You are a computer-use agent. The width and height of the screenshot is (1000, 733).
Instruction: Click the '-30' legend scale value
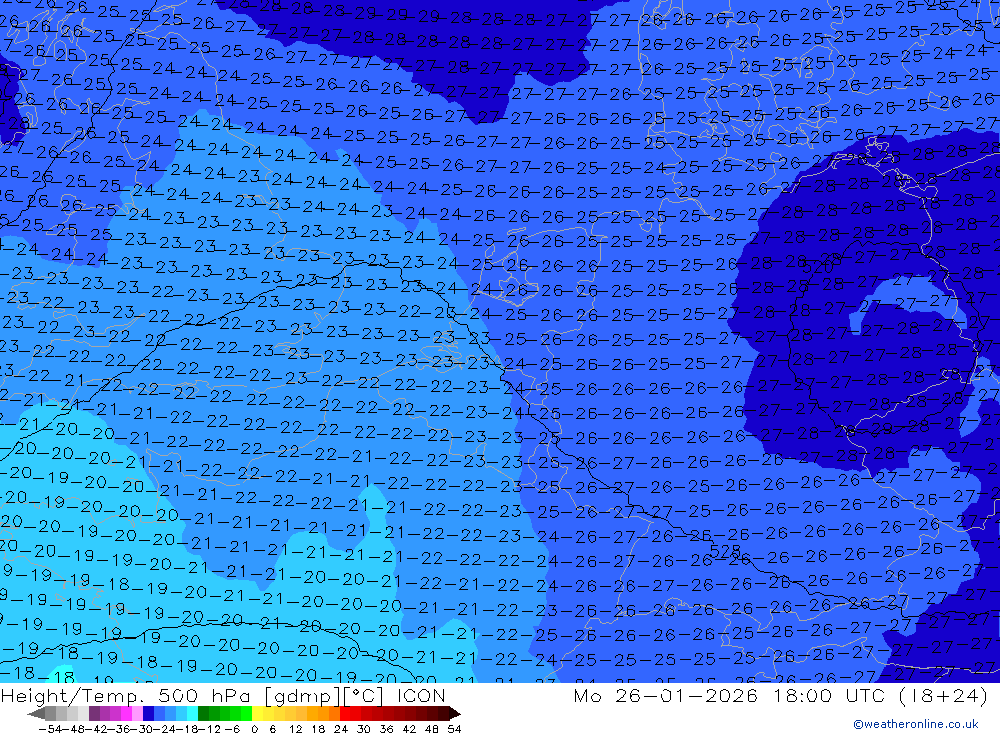143,729
